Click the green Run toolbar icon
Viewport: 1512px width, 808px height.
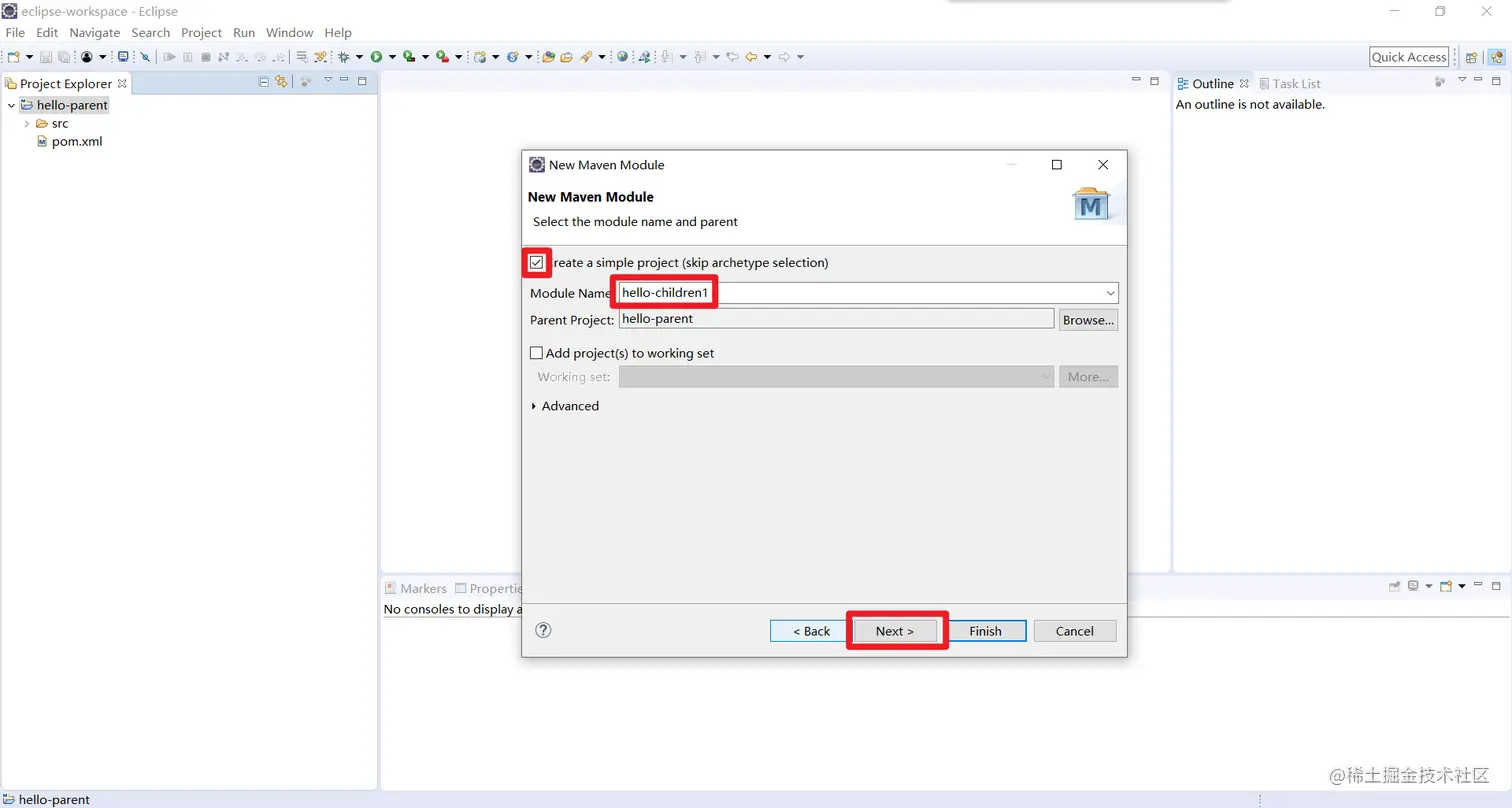click(x=377, y=57)
